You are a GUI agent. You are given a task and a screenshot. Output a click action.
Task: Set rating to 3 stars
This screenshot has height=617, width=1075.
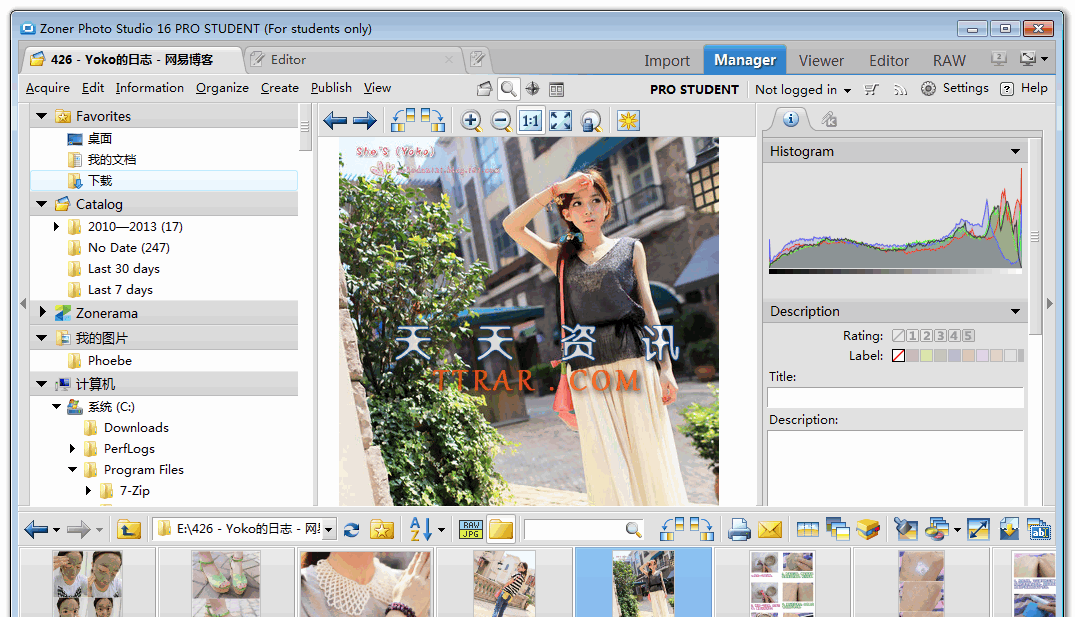pyautogui.click(x=941, y=335)
